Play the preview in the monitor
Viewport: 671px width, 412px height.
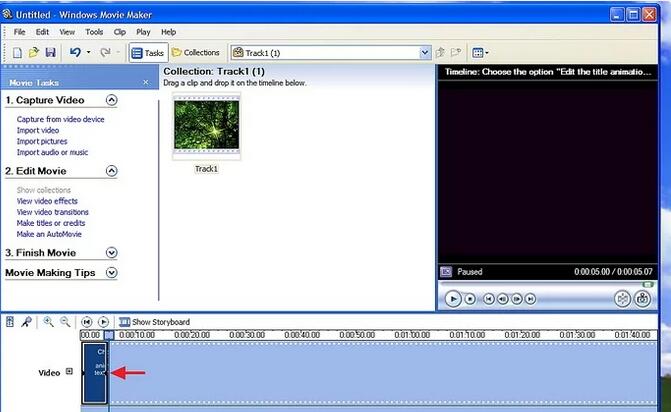(453, 299)
